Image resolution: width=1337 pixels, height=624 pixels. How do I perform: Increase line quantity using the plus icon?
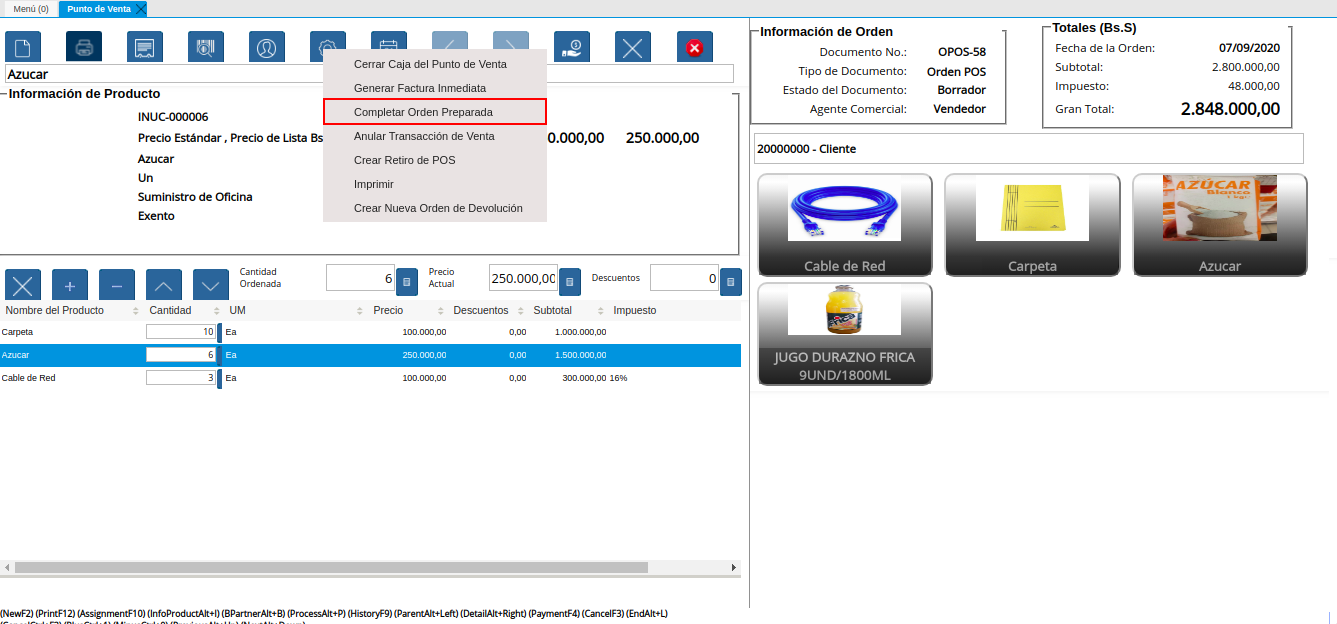tap(69, 284)
